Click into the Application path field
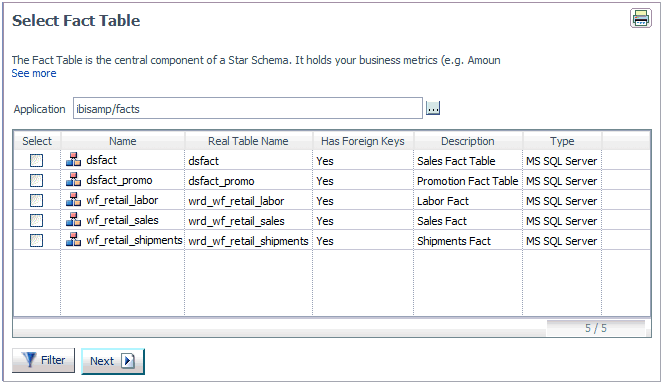The height and width of the screenshot is (383, 662). tap(248, 109)
